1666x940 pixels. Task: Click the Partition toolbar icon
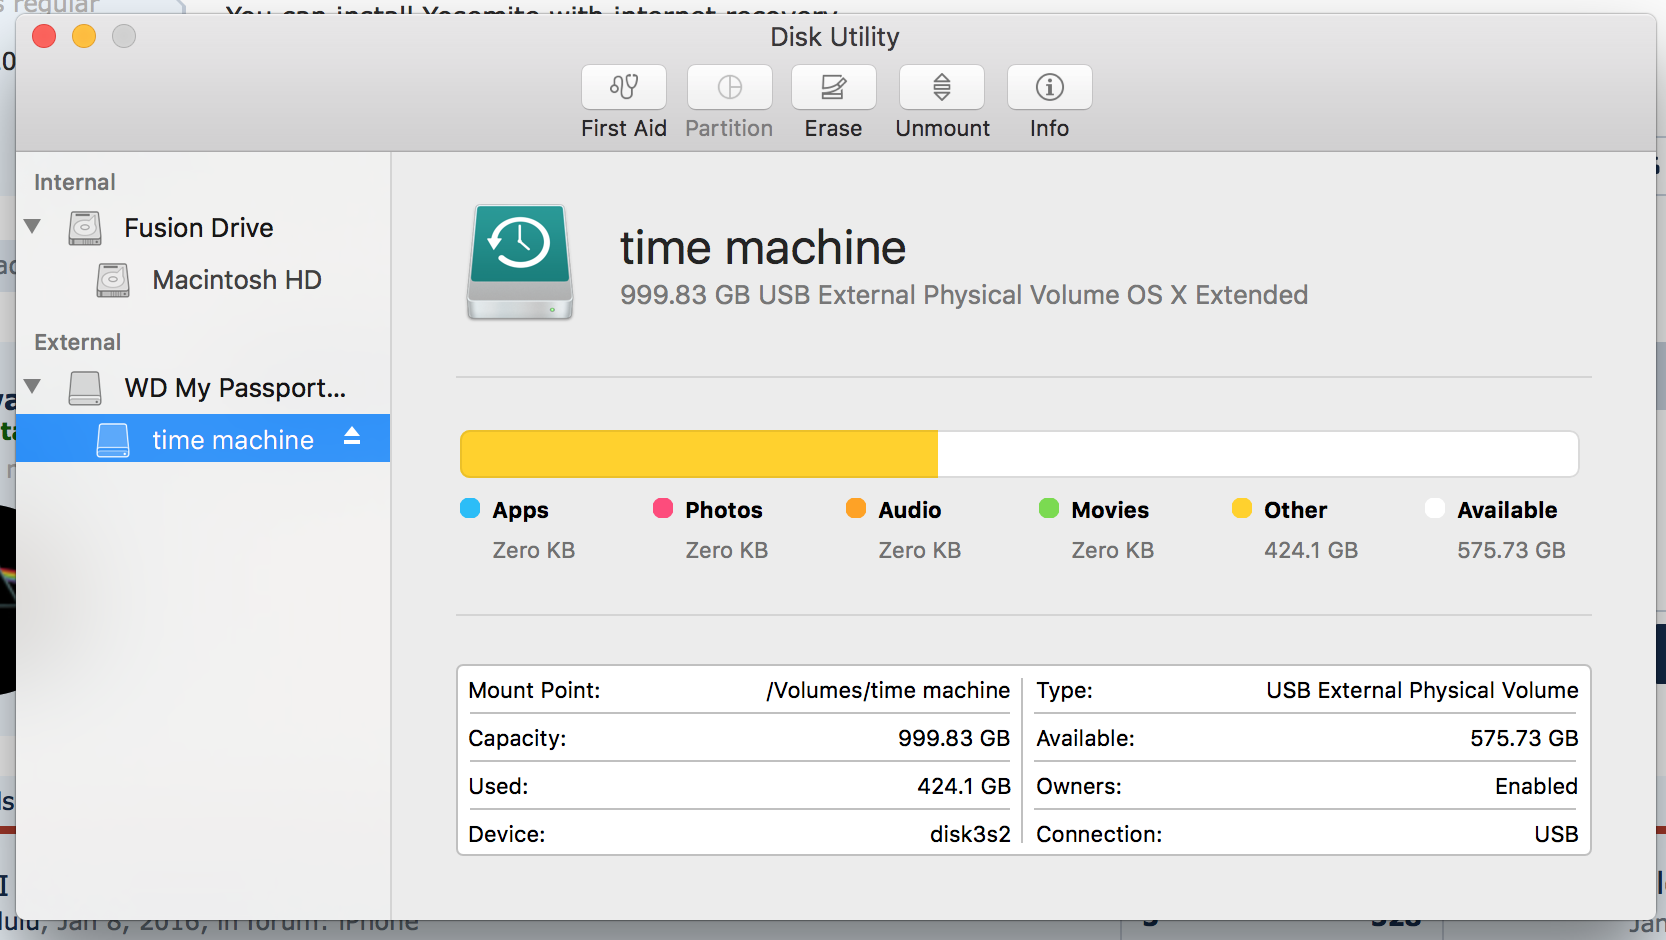(x=730, y=87)
